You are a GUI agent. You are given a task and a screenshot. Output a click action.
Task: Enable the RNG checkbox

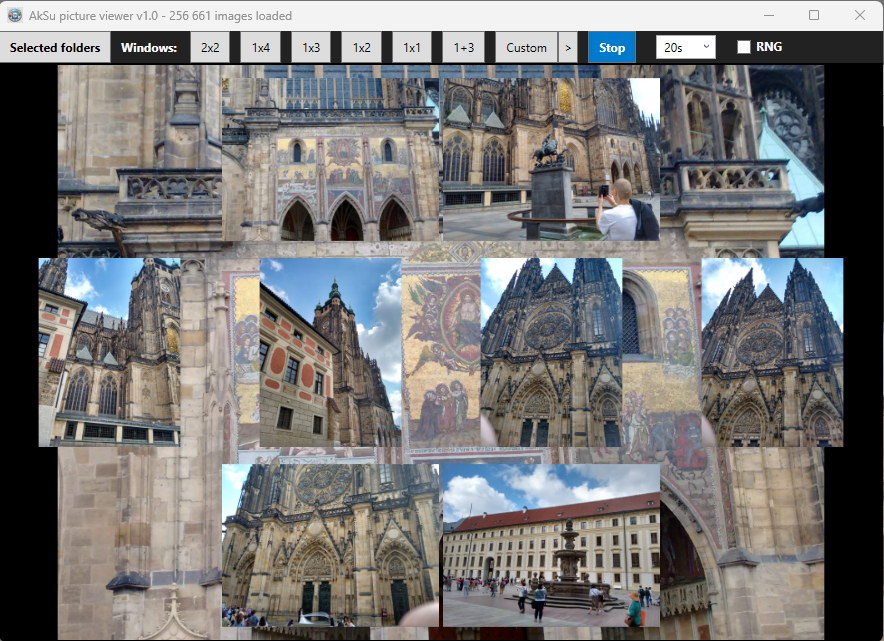[744, 47]
